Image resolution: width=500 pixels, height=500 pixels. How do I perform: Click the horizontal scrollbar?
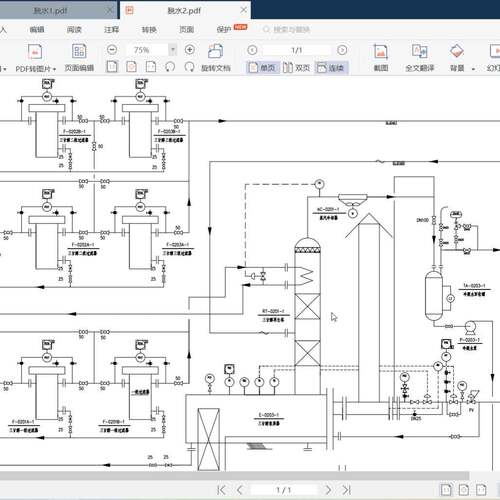[x=234, y=476]
